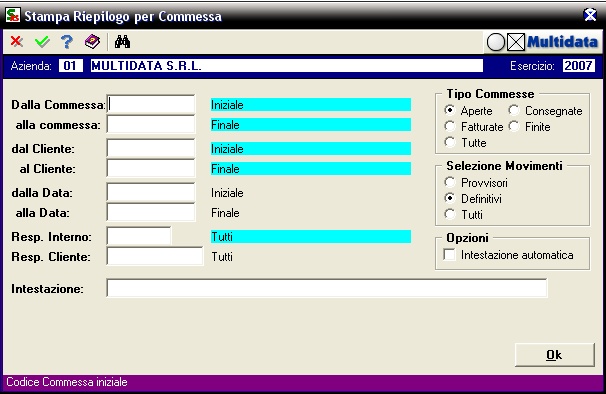Select the Fatturate radio button
Image resolution: width=606 pixels, height=394 pixels.
pyautogui.click(x=450, y=126)
